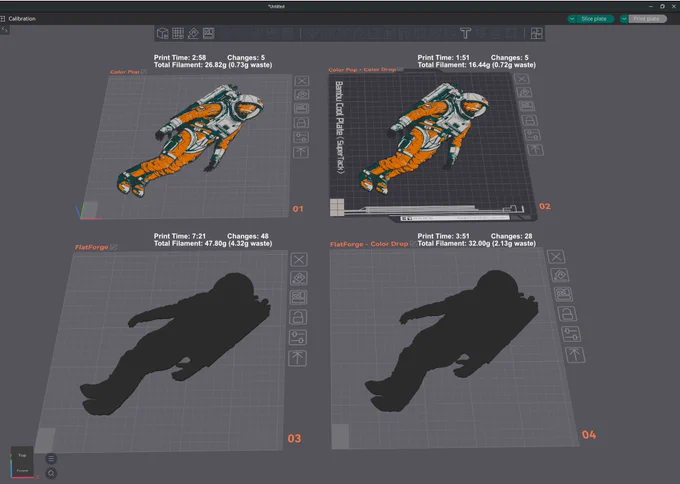The height and width of the screenshot is (484, 680).
Task: Click the 'Changes: 48' text
Action: coord(248,236)
